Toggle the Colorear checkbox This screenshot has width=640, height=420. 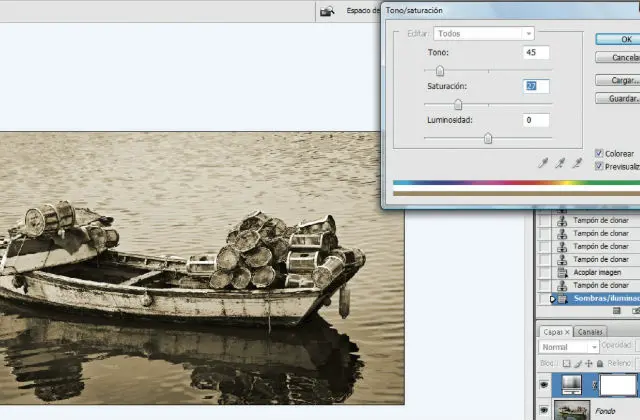click(x=599, y=153)
